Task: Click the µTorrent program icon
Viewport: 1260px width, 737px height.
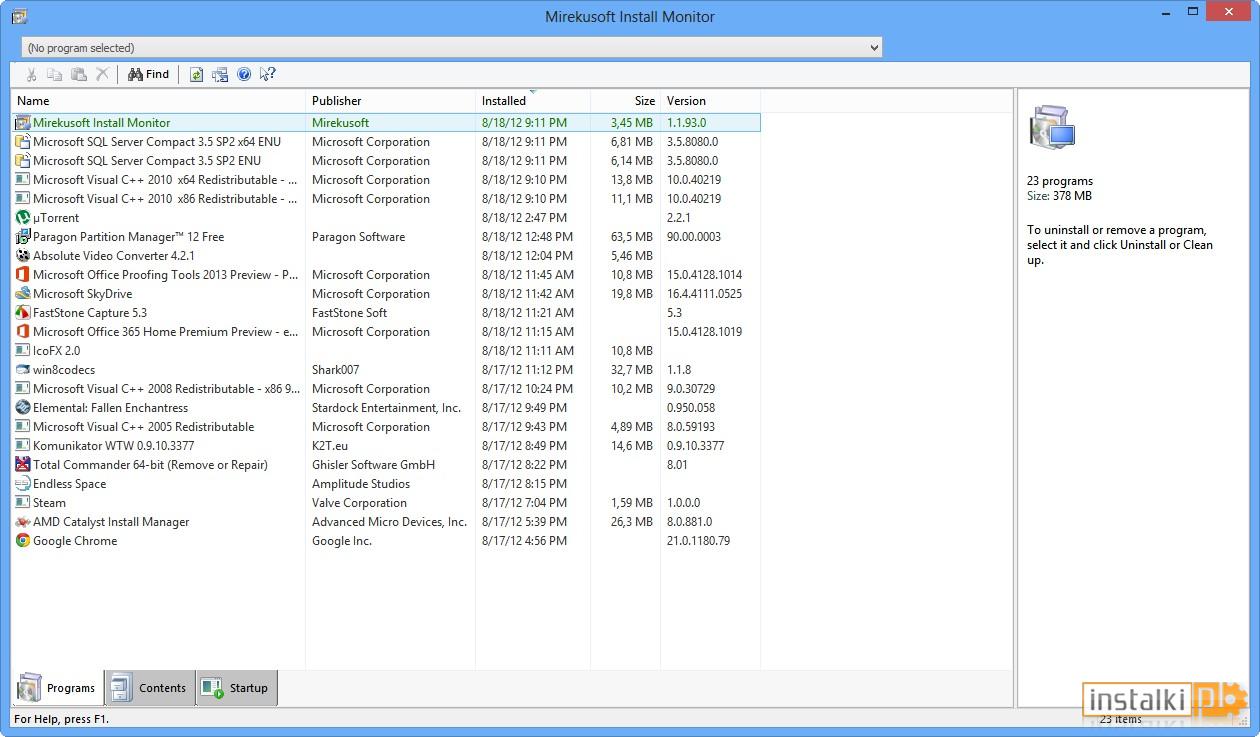Action: point(23,218)
